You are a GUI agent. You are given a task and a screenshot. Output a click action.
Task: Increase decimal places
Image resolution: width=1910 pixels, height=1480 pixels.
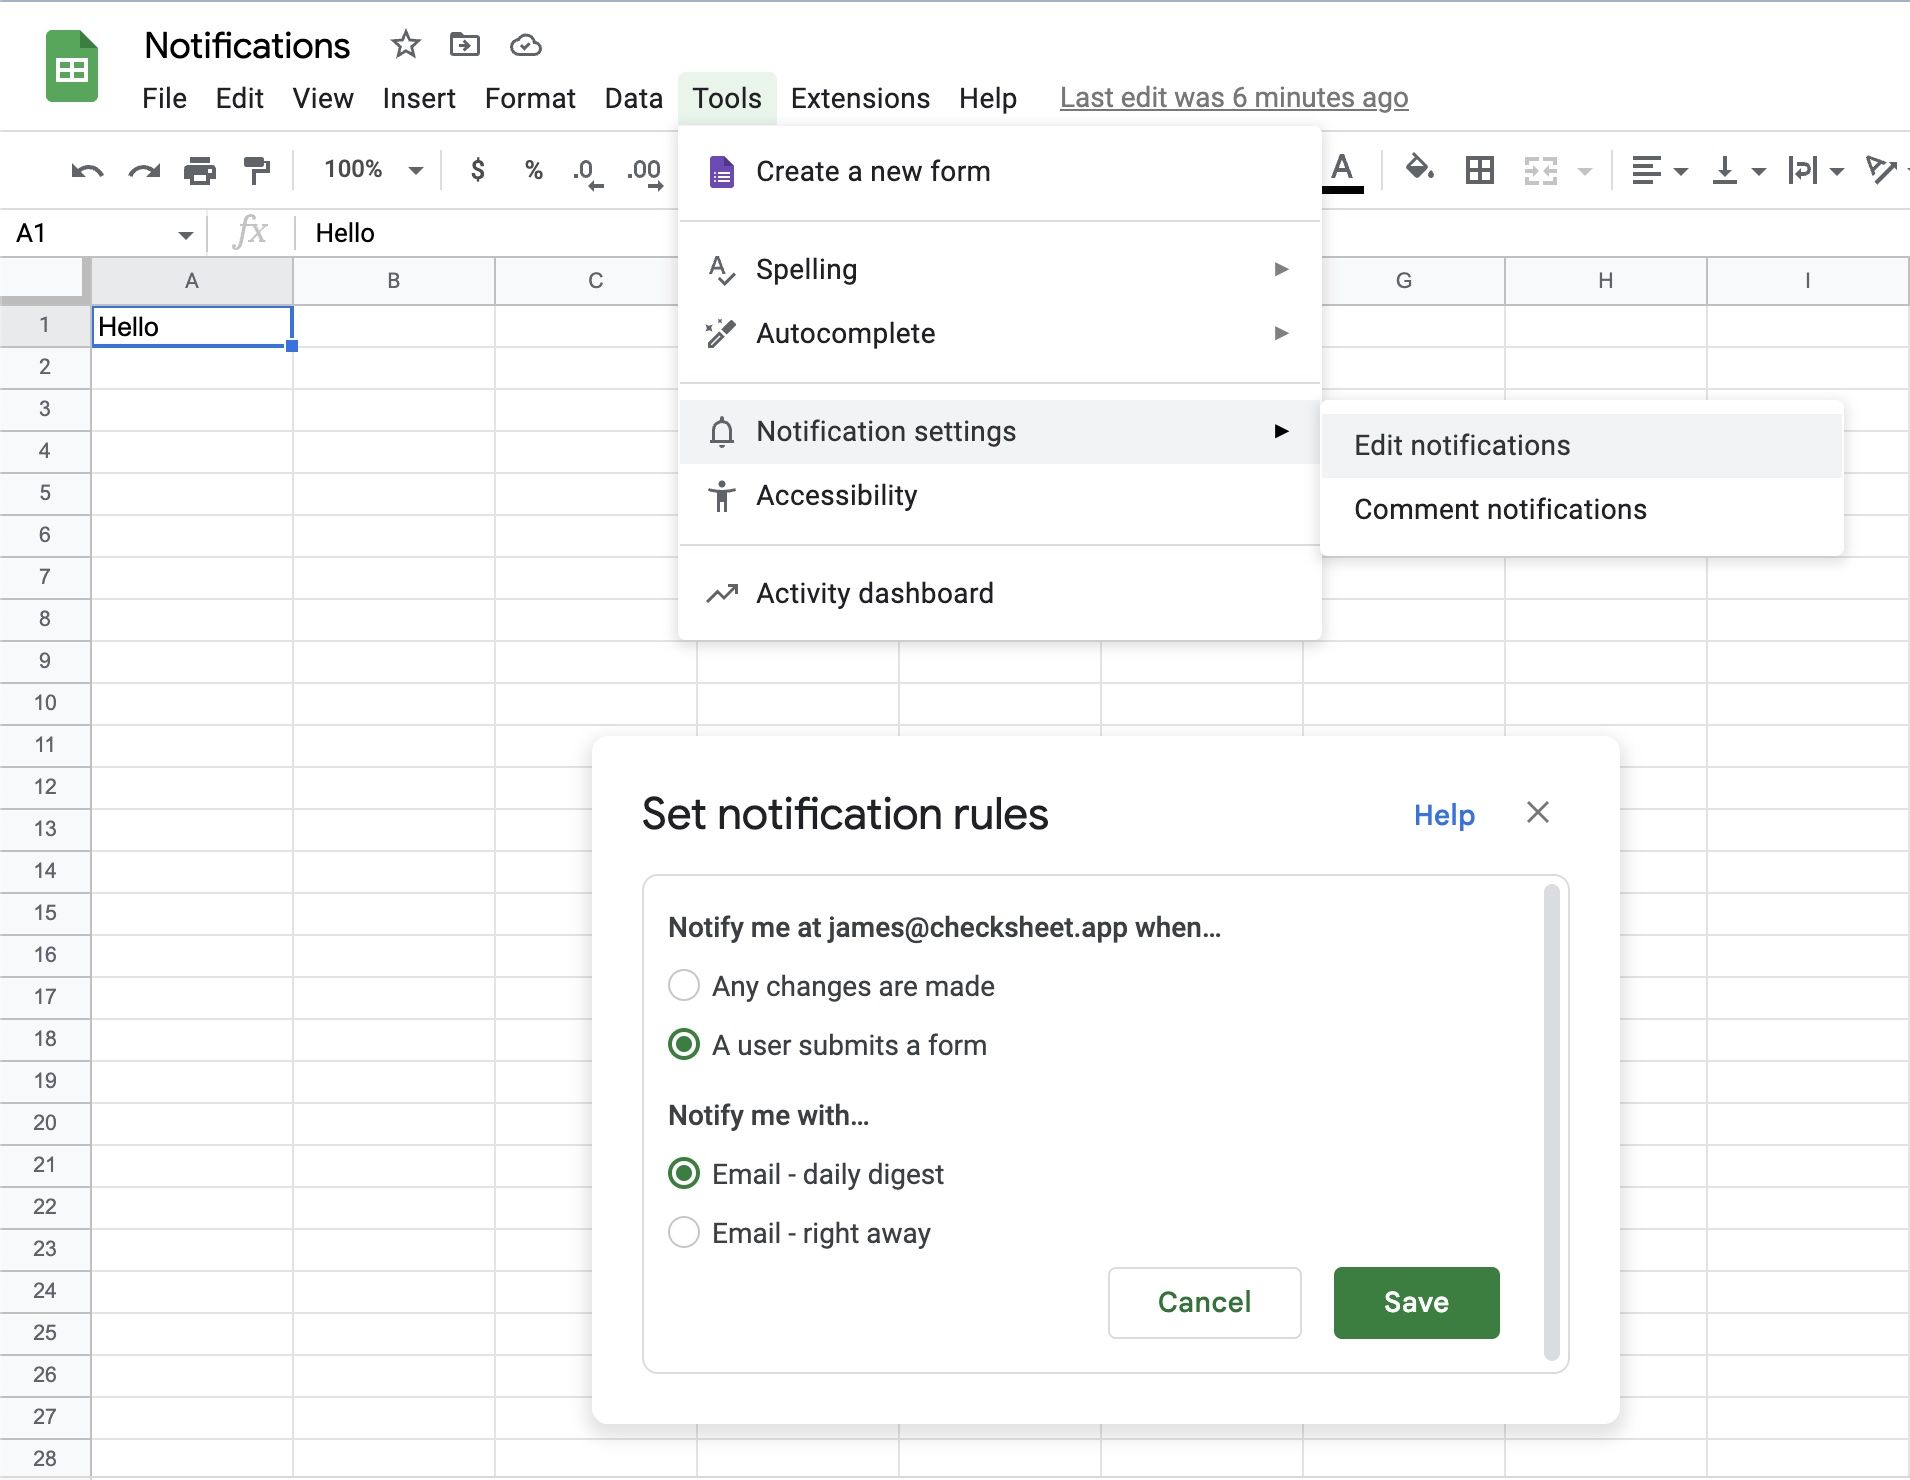(x=645, y=172)
